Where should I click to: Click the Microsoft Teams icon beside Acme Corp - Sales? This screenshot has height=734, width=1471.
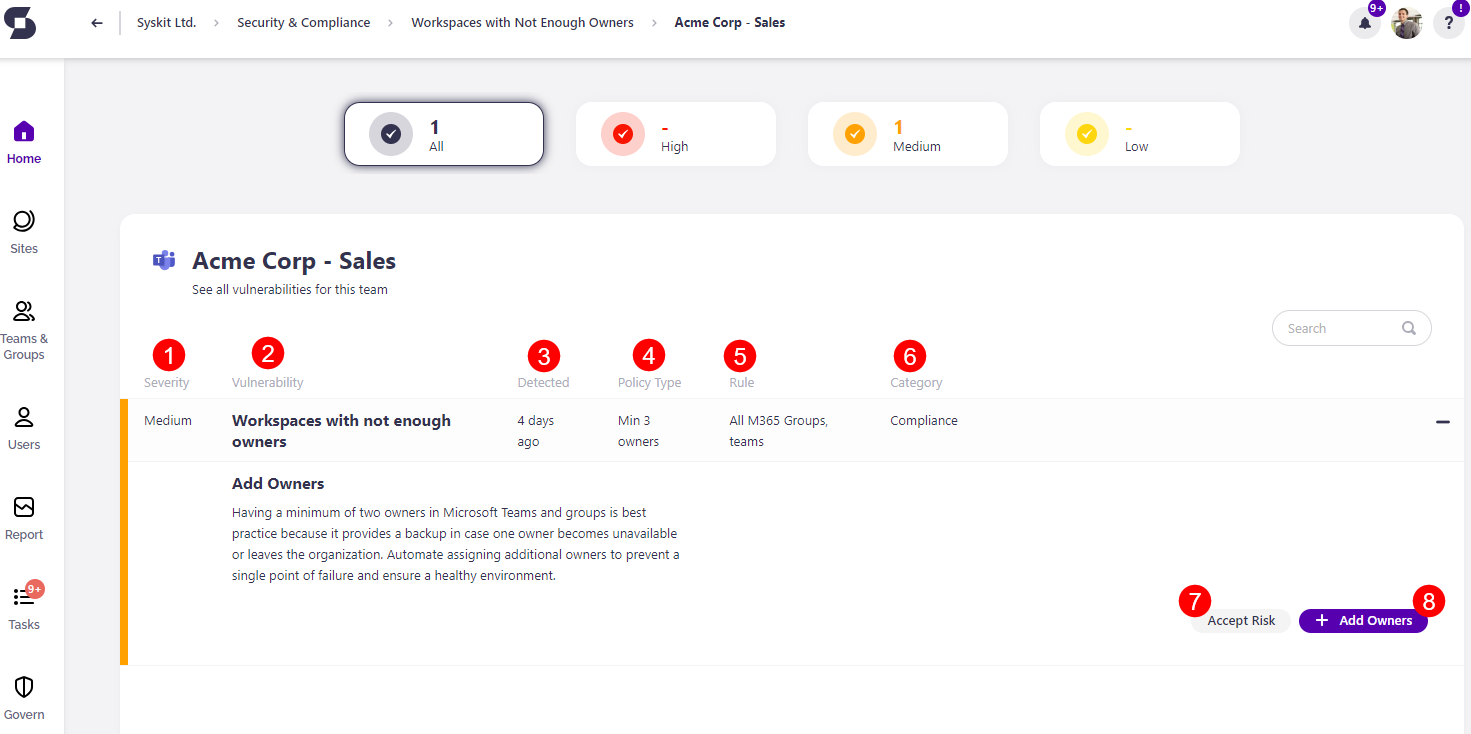(x=164, y=260)
